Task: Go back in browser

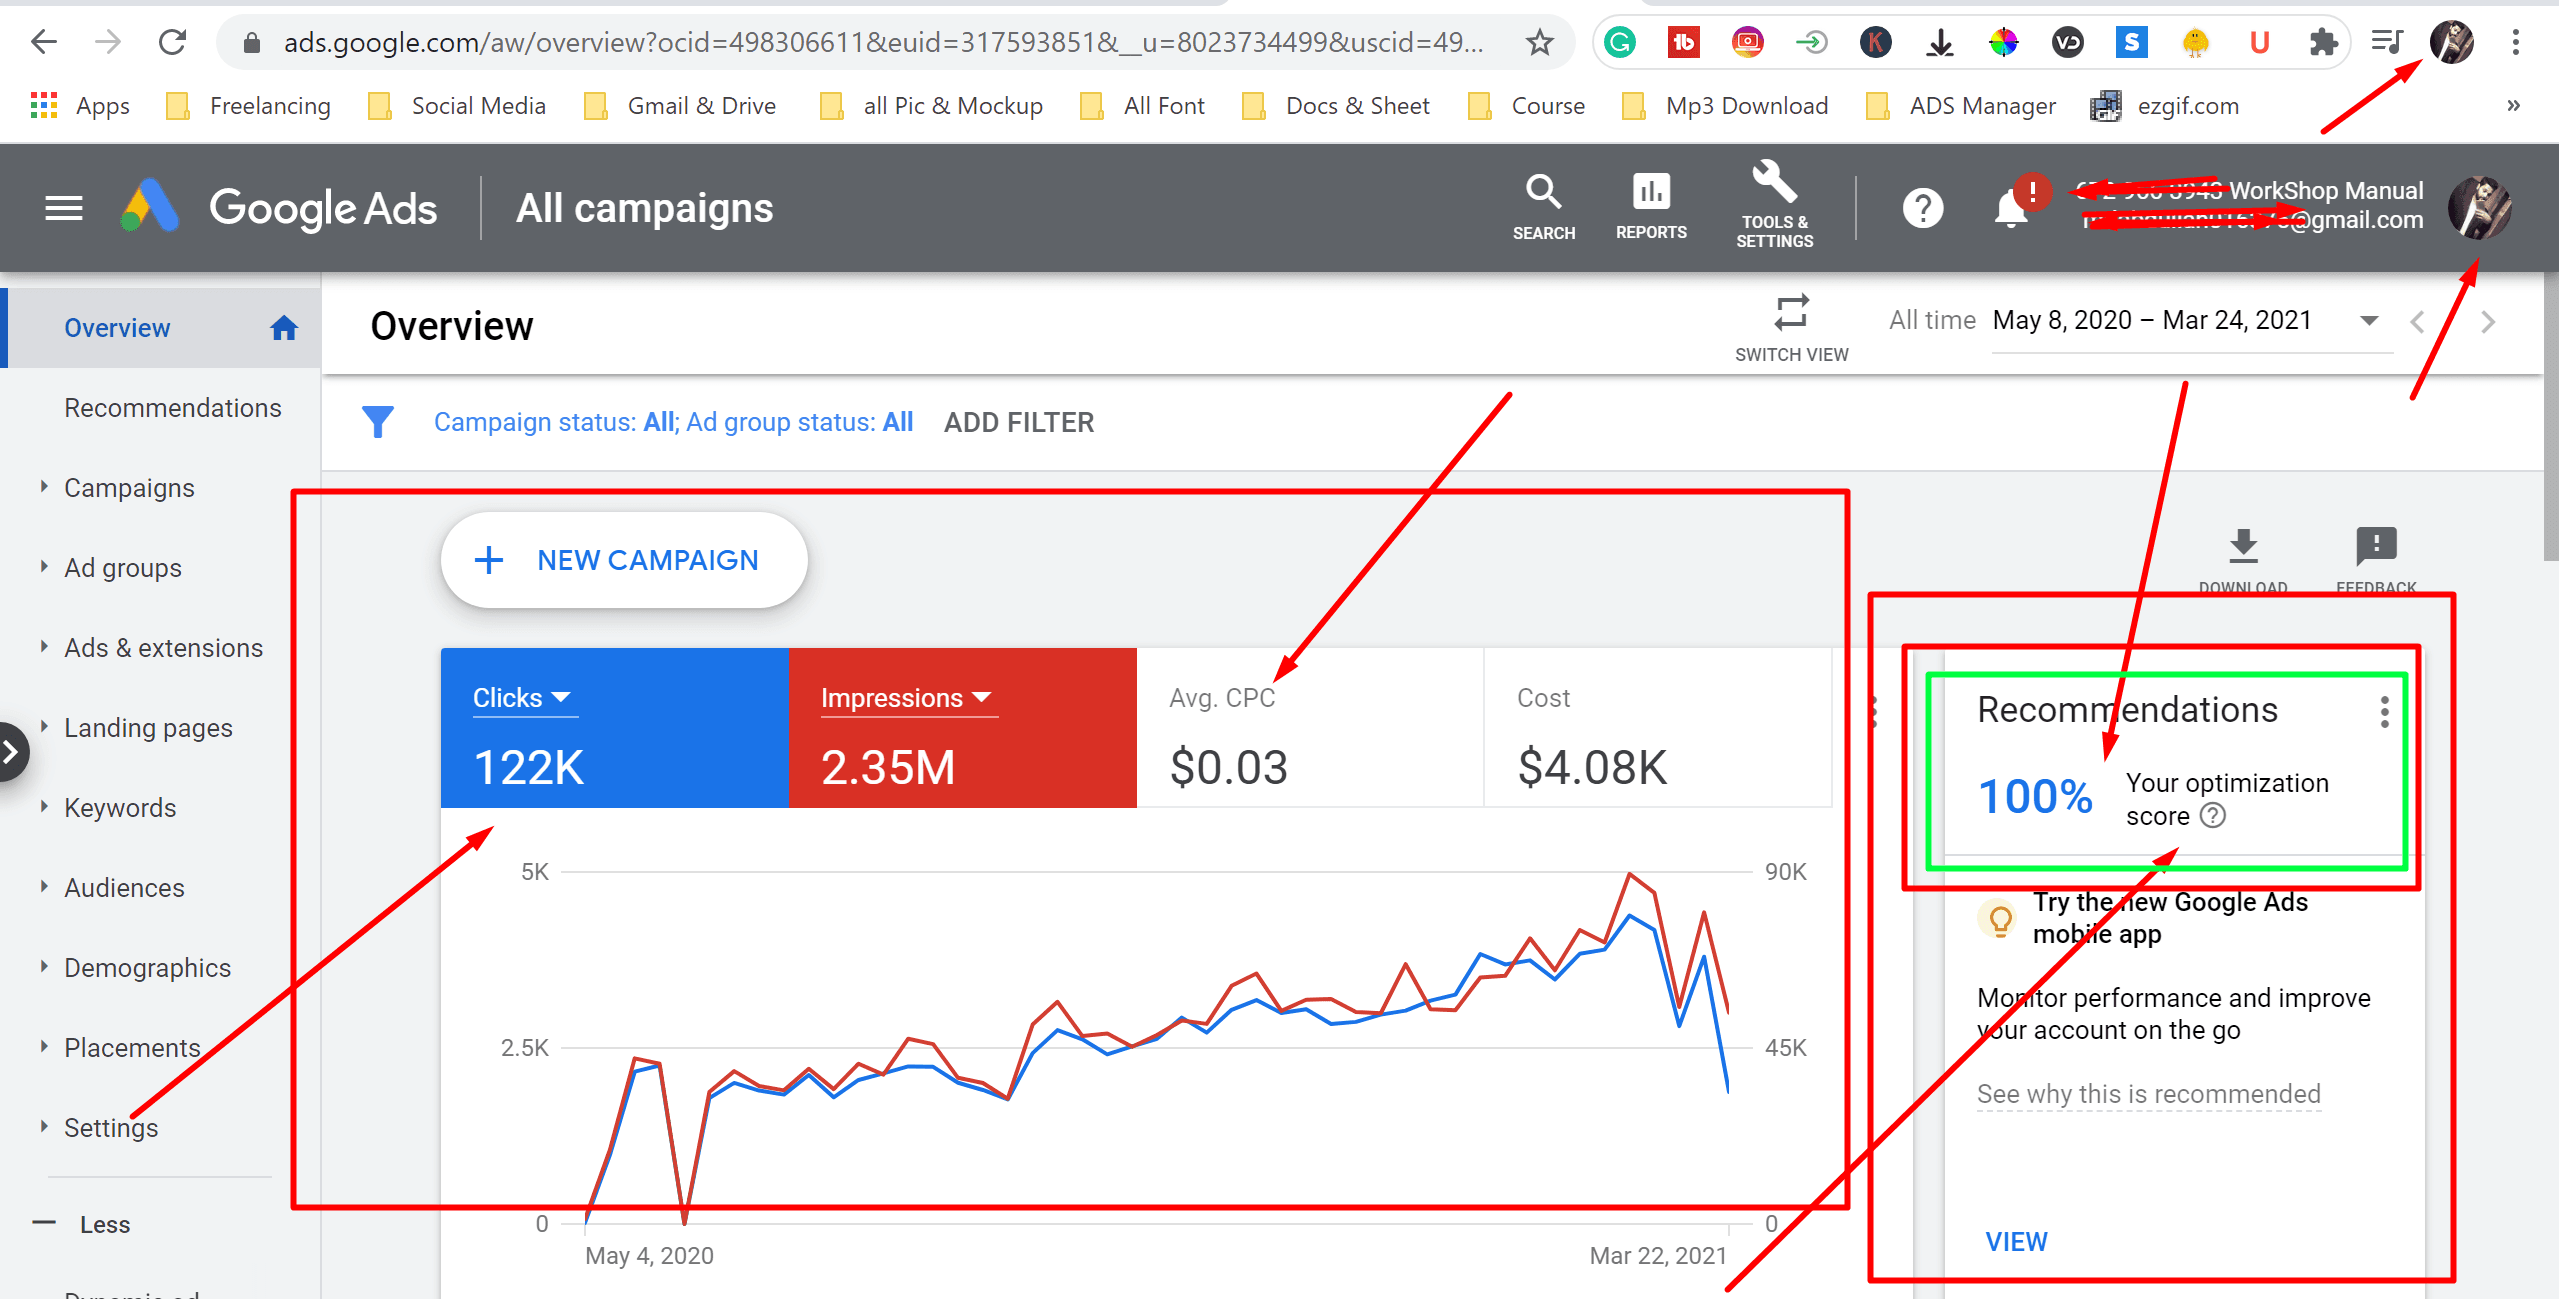Action: tap(44, 42)
